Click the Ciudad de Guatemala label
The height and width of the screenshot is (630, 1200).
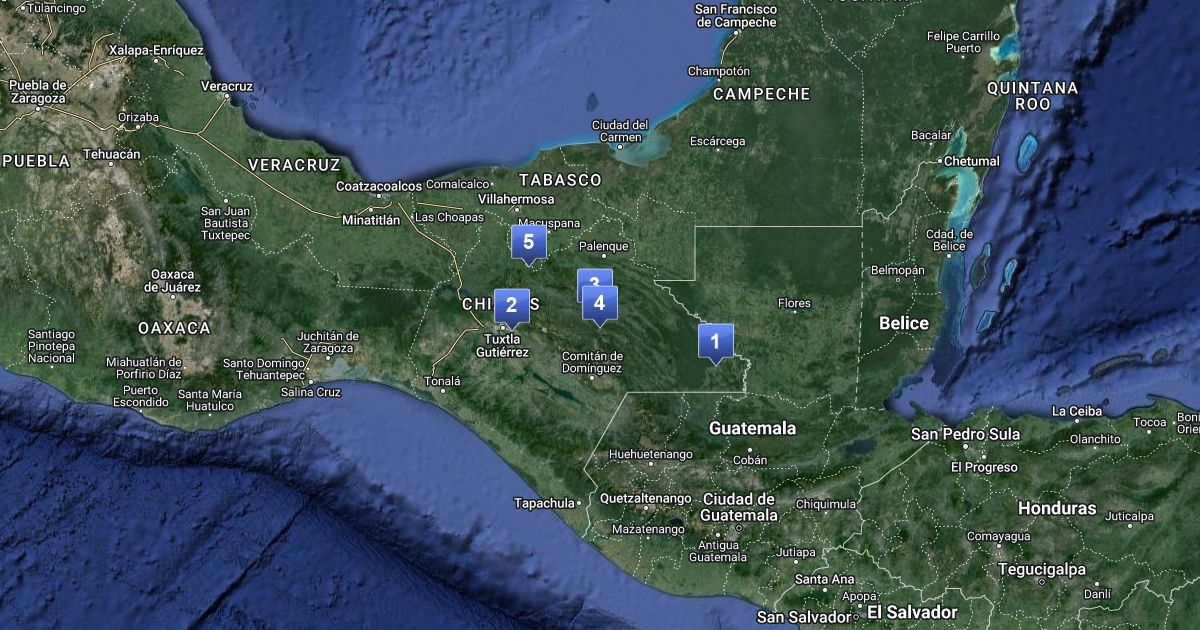tap(740, 507)
